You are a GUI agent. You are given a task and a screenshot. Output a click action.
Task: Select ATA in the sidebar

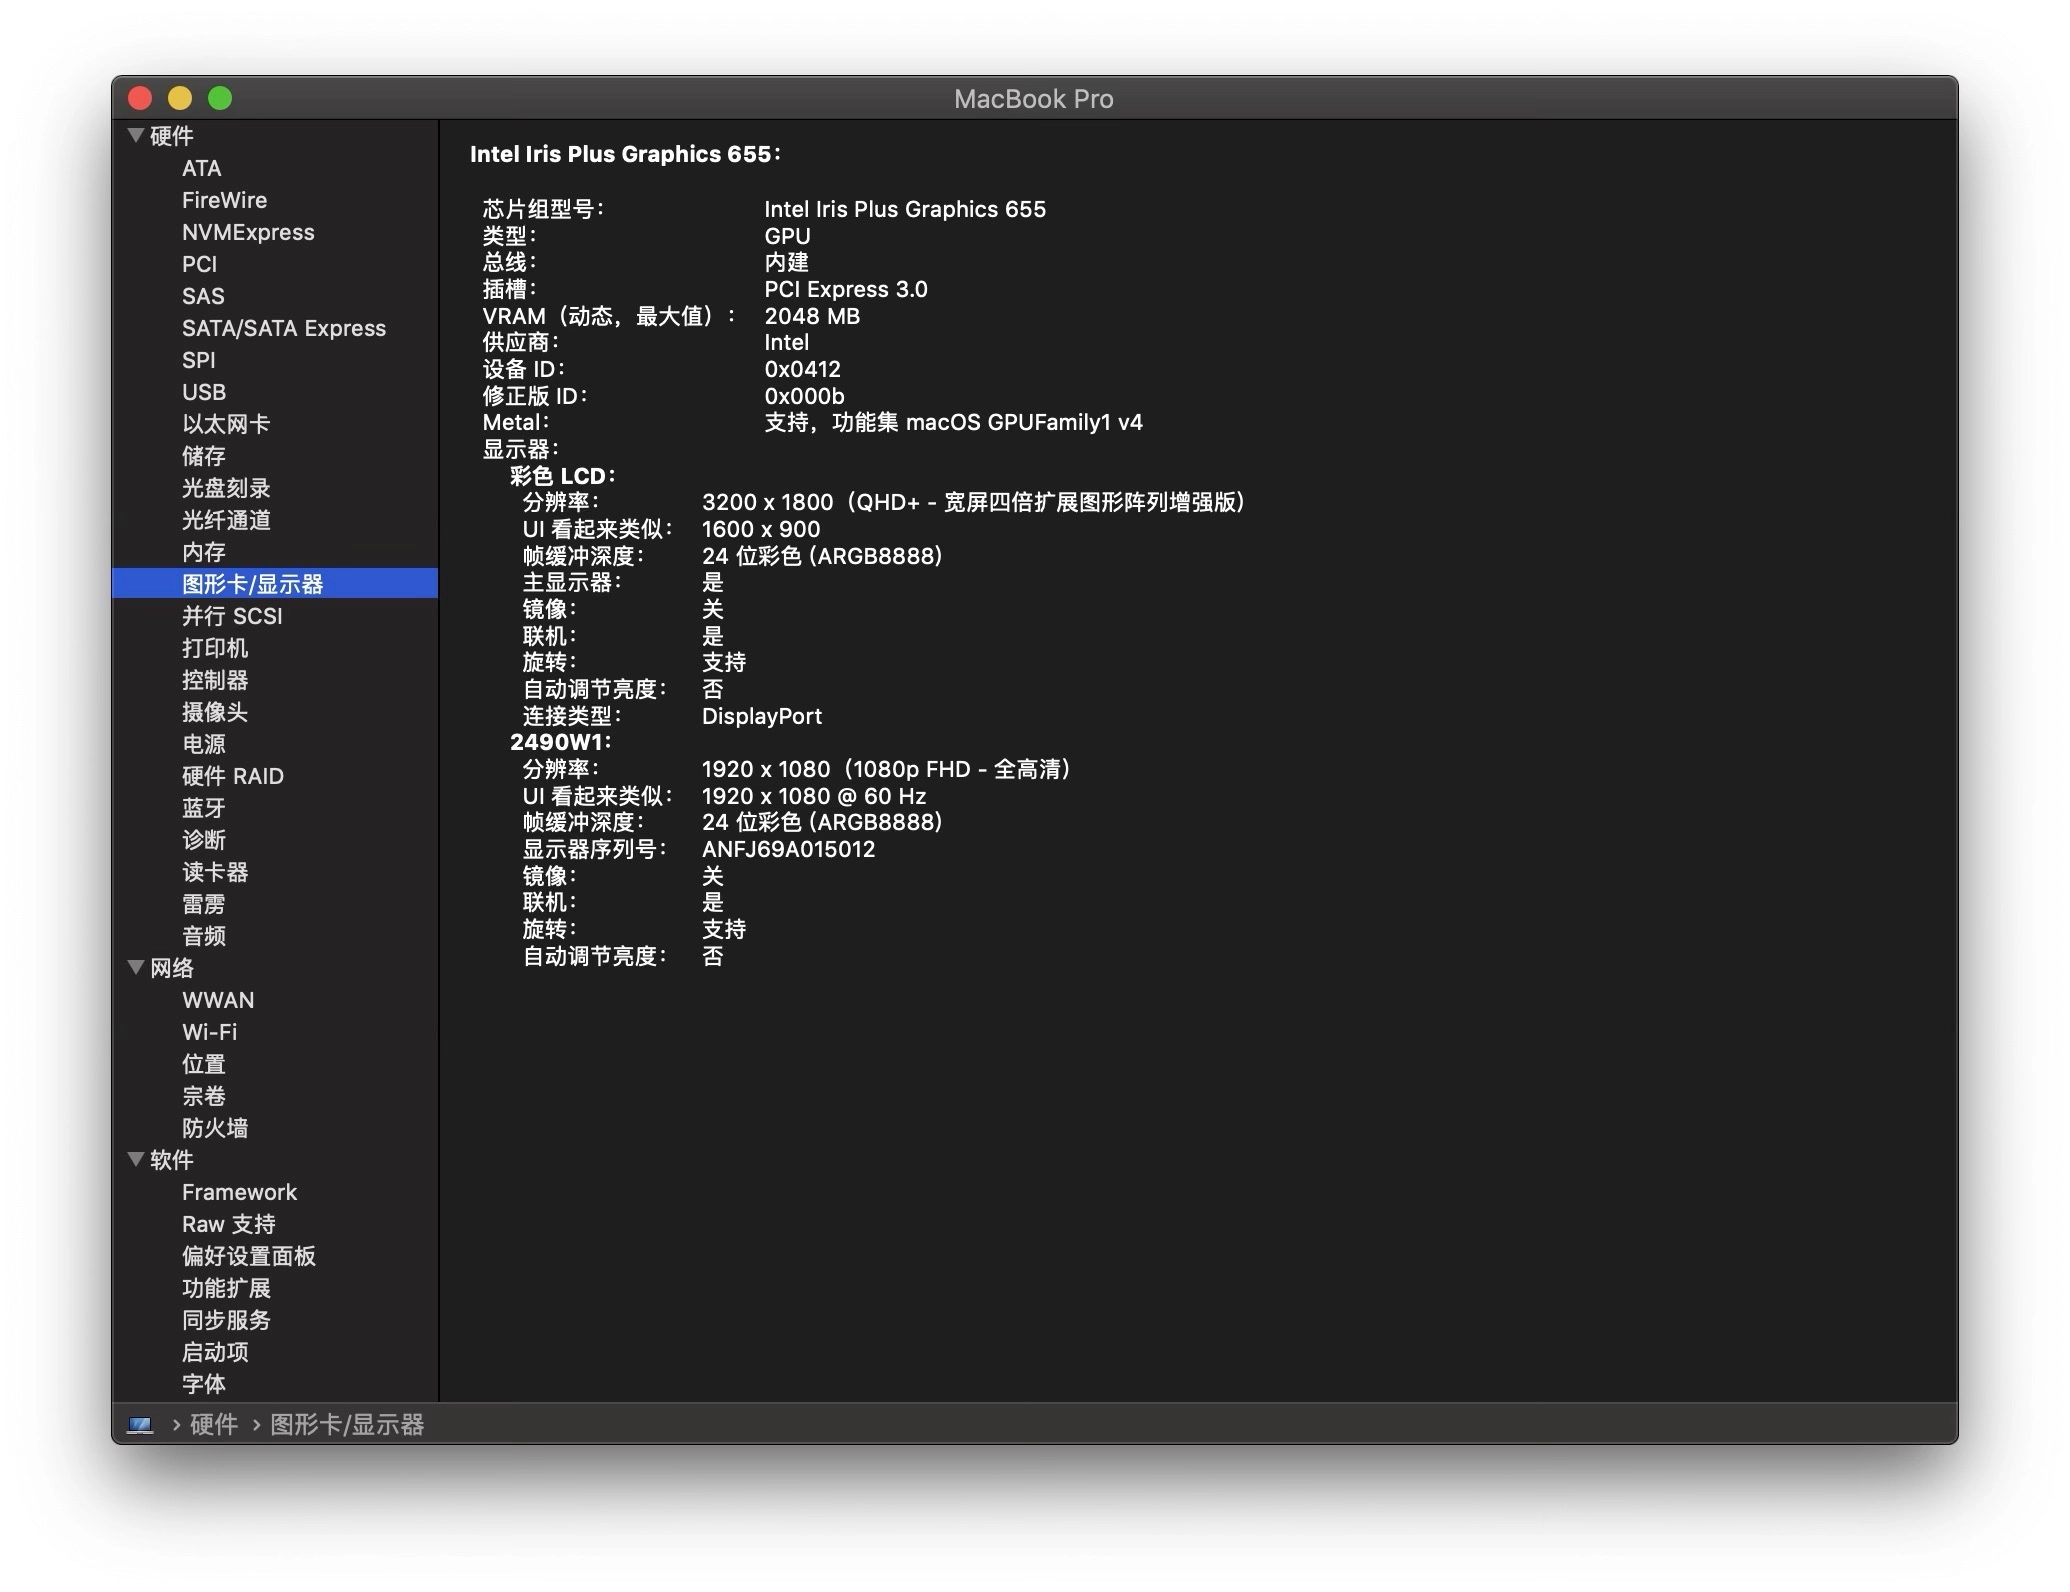coord(202,168)
